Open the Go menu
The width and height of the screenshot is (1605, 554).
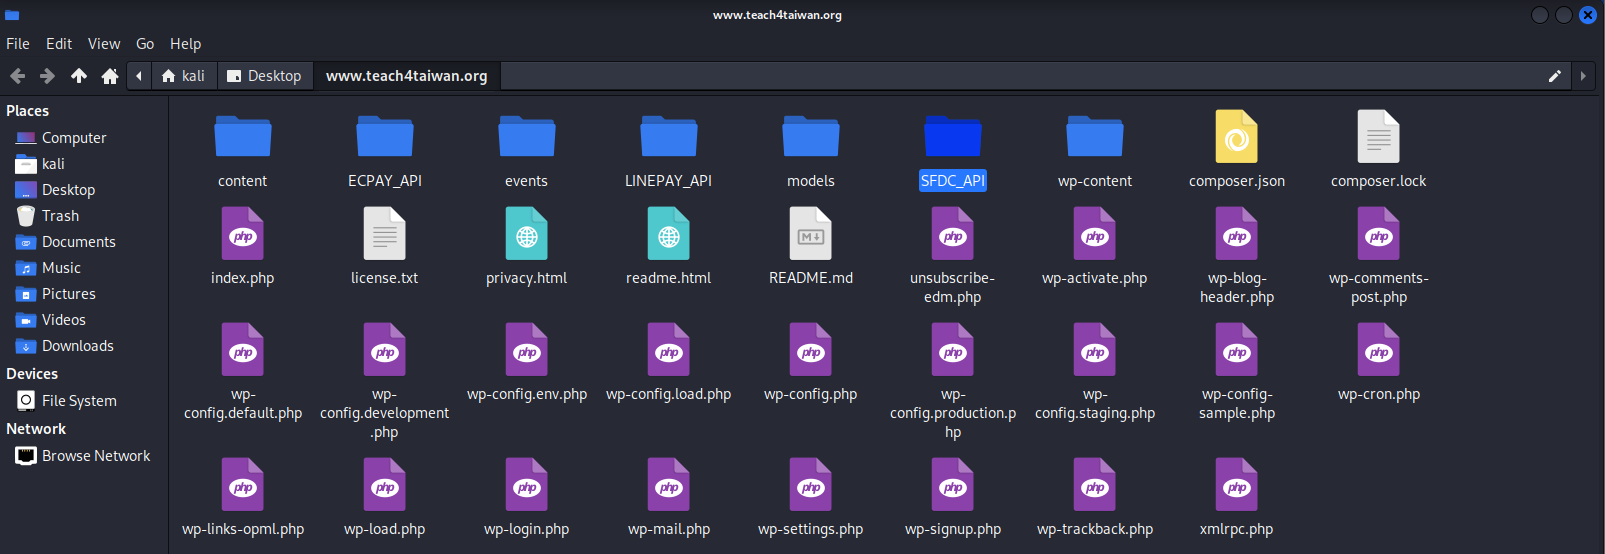click(145, 44)
